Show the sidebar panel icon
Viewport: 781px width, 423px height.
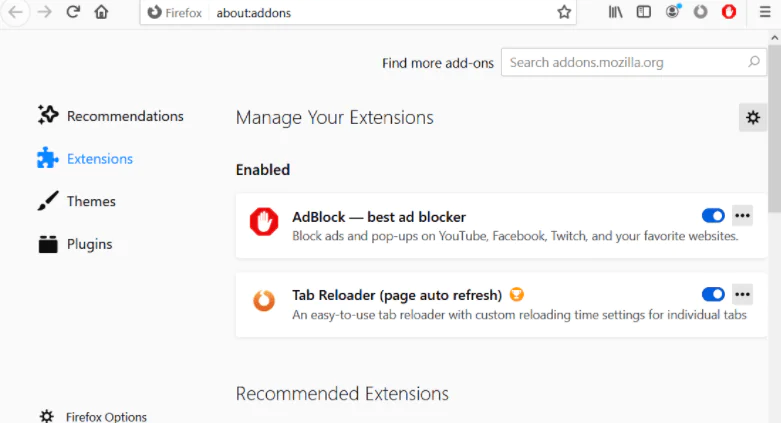(x=644, y=12)
